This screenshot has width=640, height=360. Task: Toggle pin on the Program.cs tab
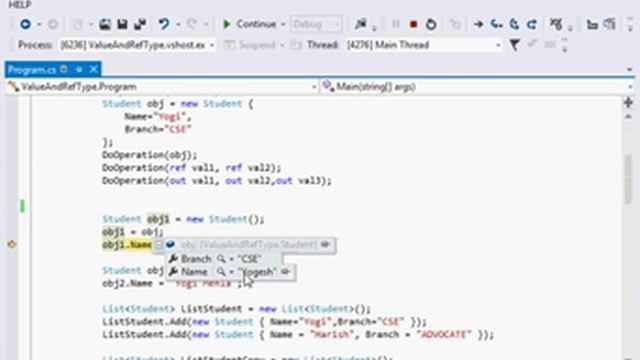79,70
